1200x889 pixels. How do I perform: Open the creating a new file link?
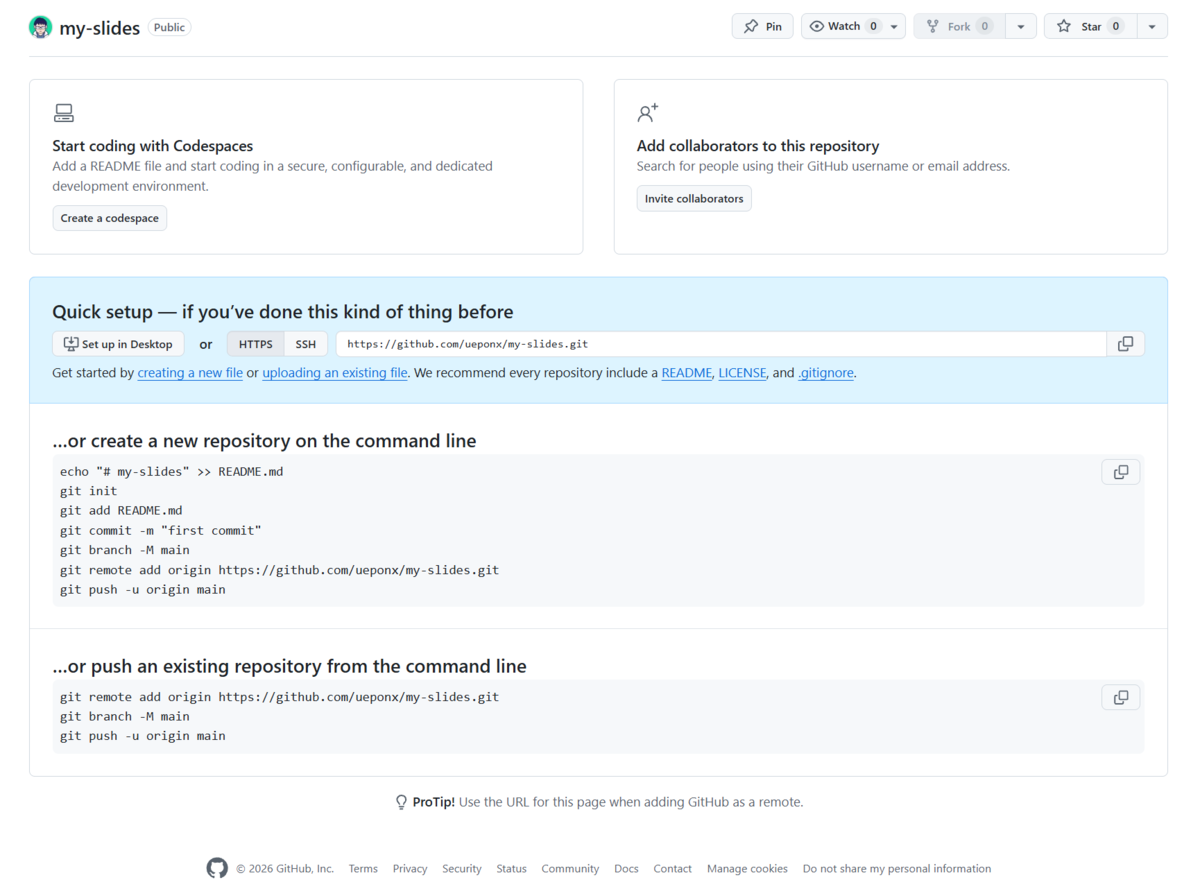tap(190, 373)
